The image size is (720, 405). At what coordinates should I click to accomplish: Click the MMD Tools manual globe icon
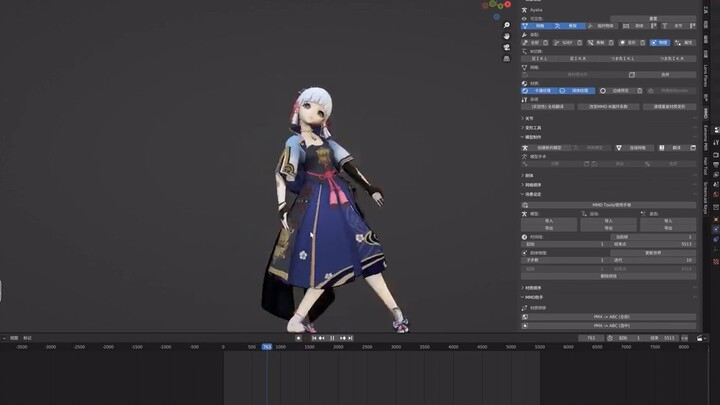525,205
